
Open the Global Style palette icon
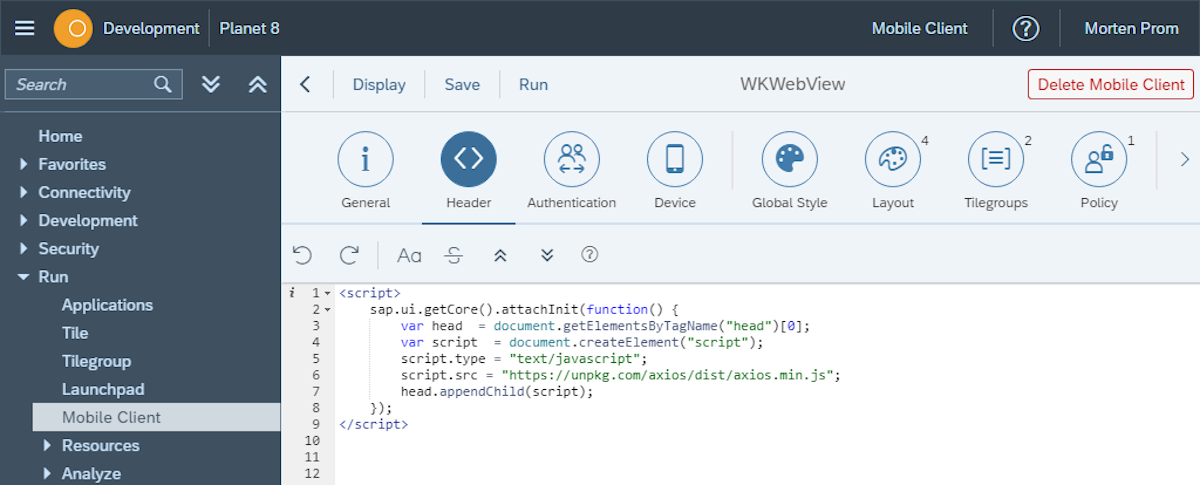point(790,159)
